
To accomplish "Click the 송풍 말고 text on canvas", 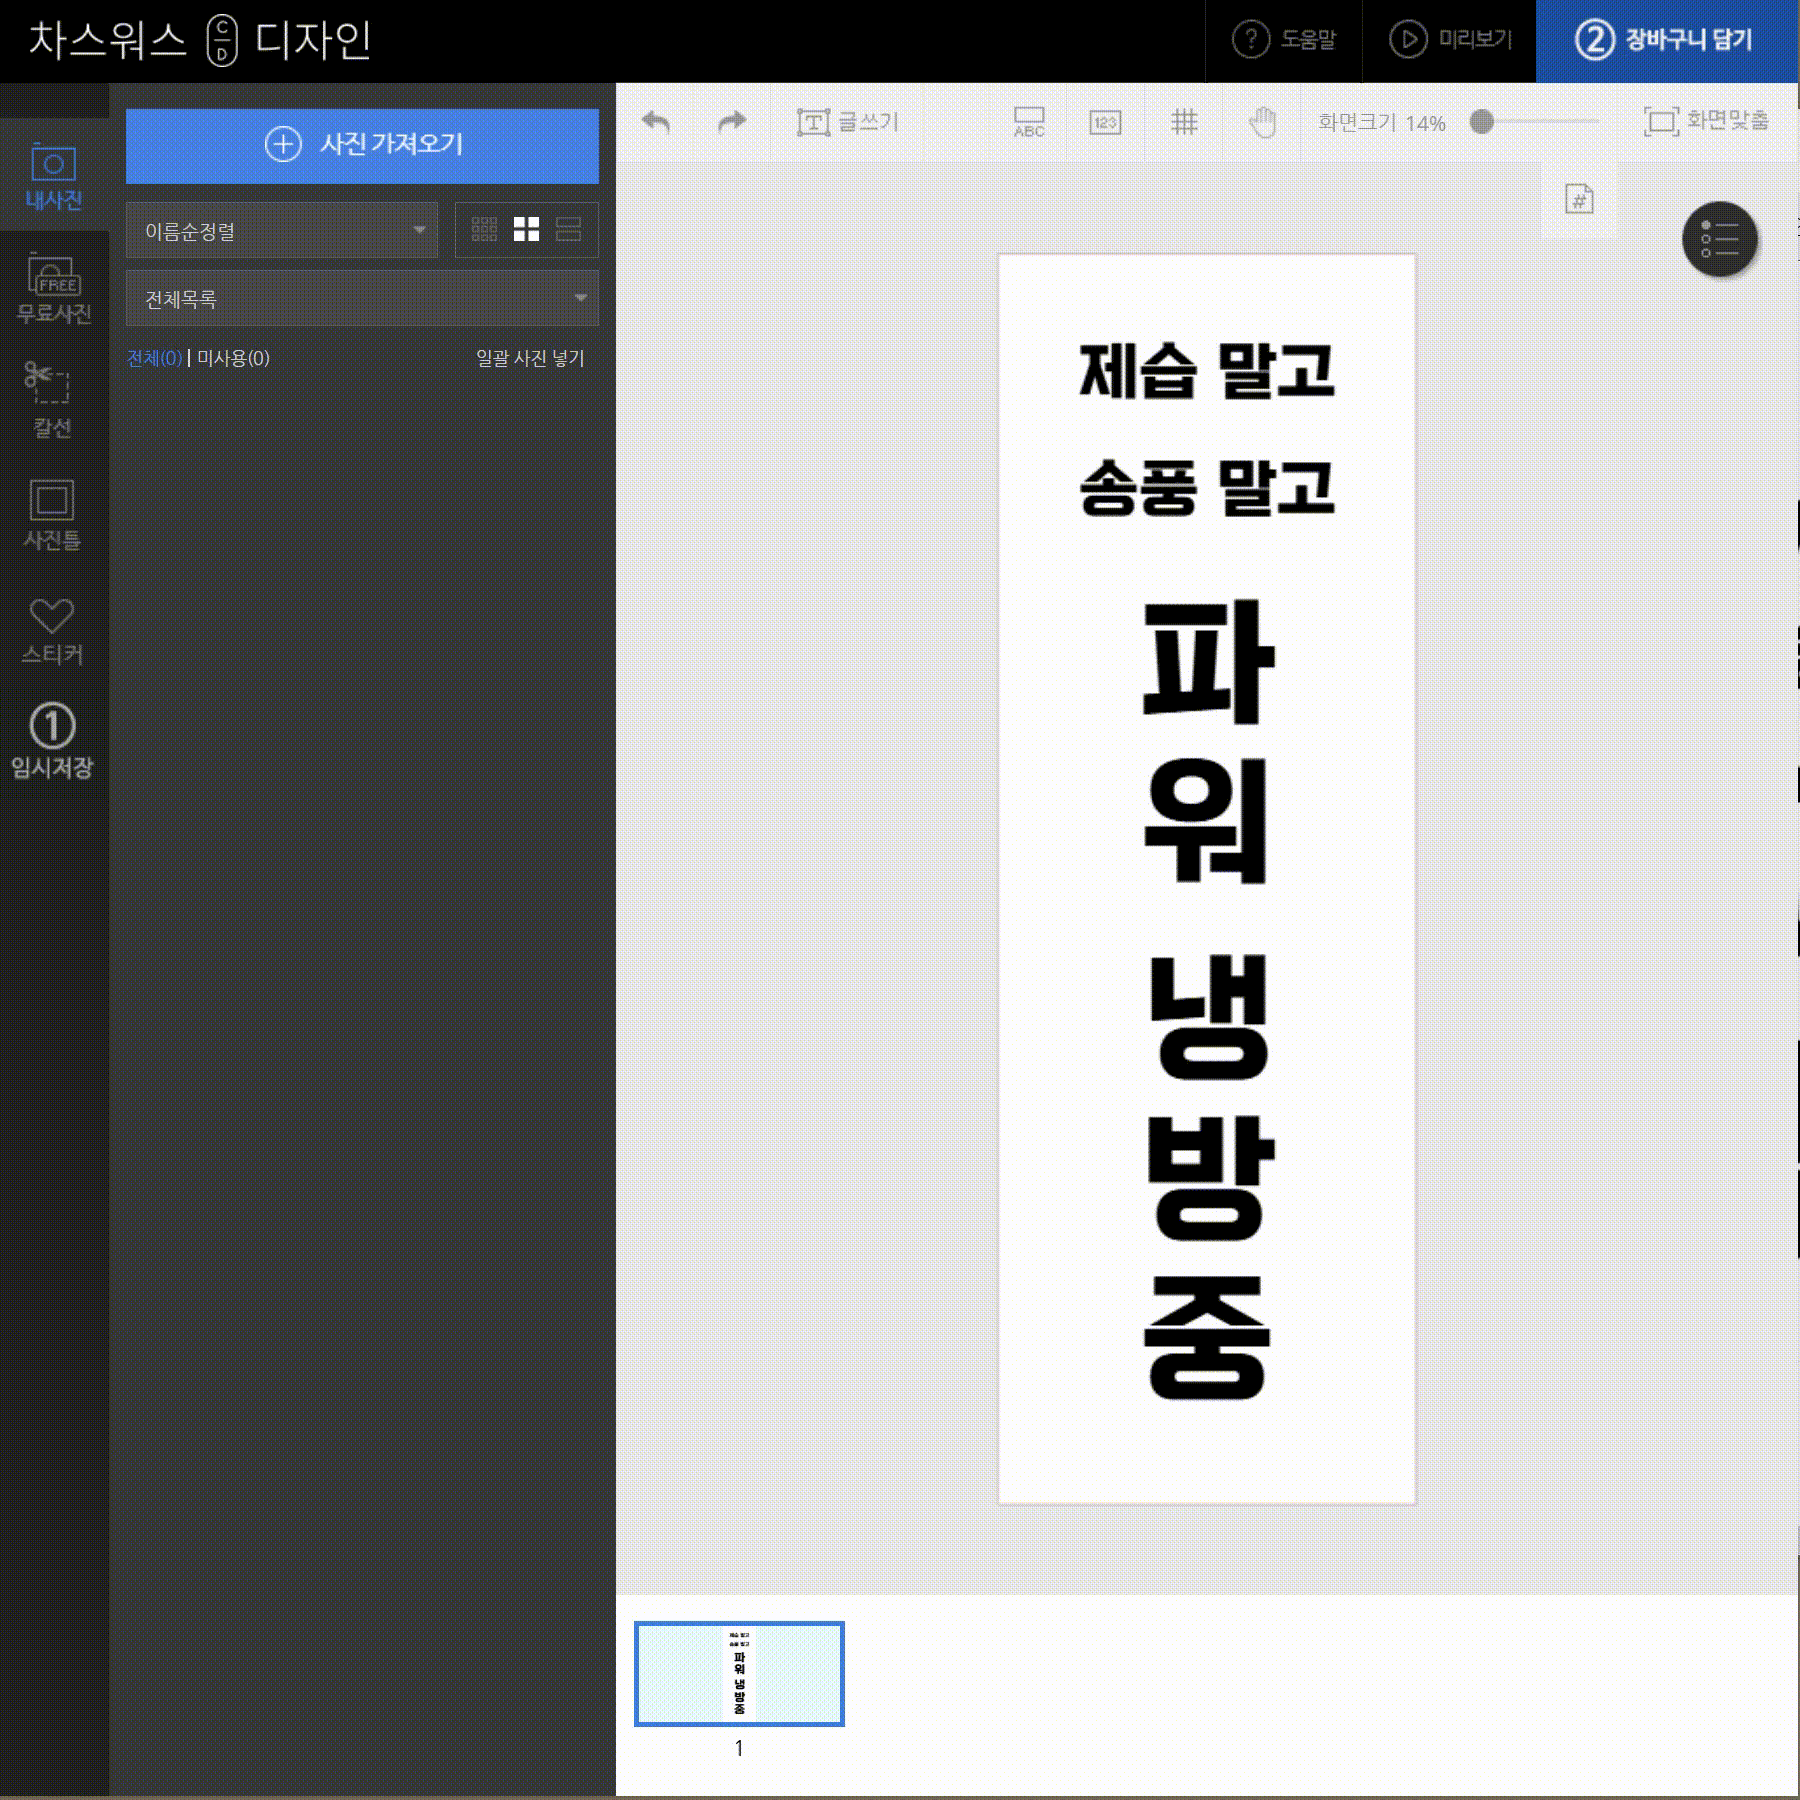I will click(1206, 487).
